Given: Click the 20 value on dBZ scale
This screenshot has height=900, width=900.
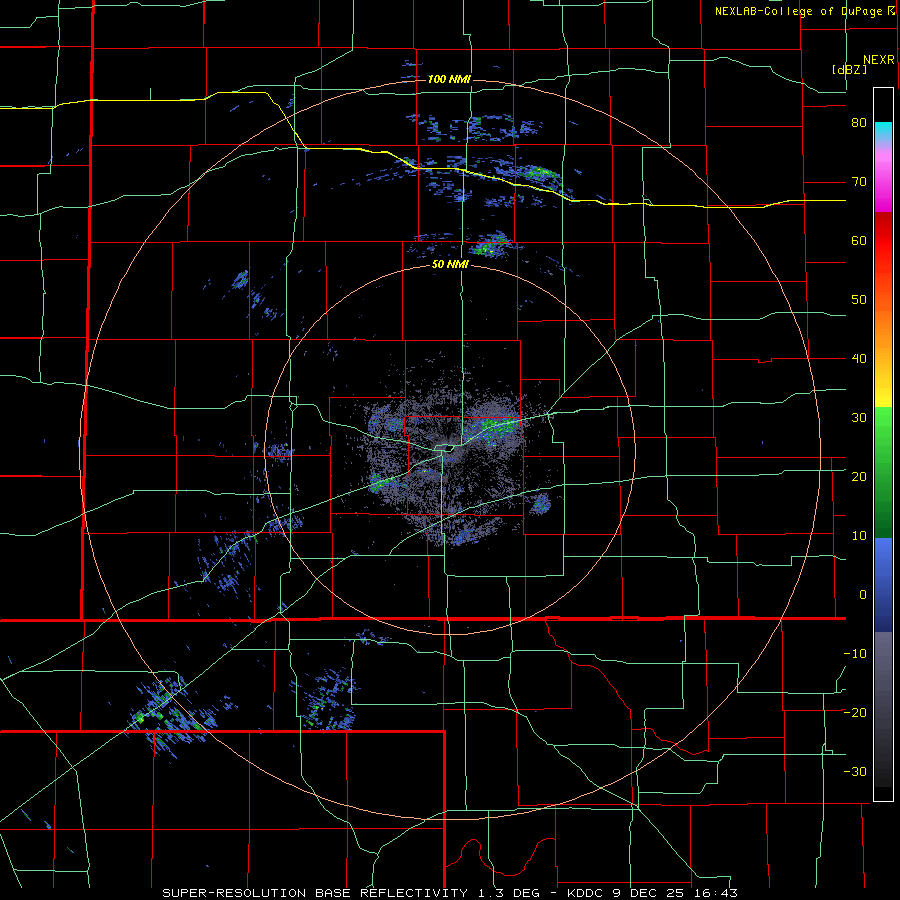Looking at the screenshot, I should pos(859,477).
